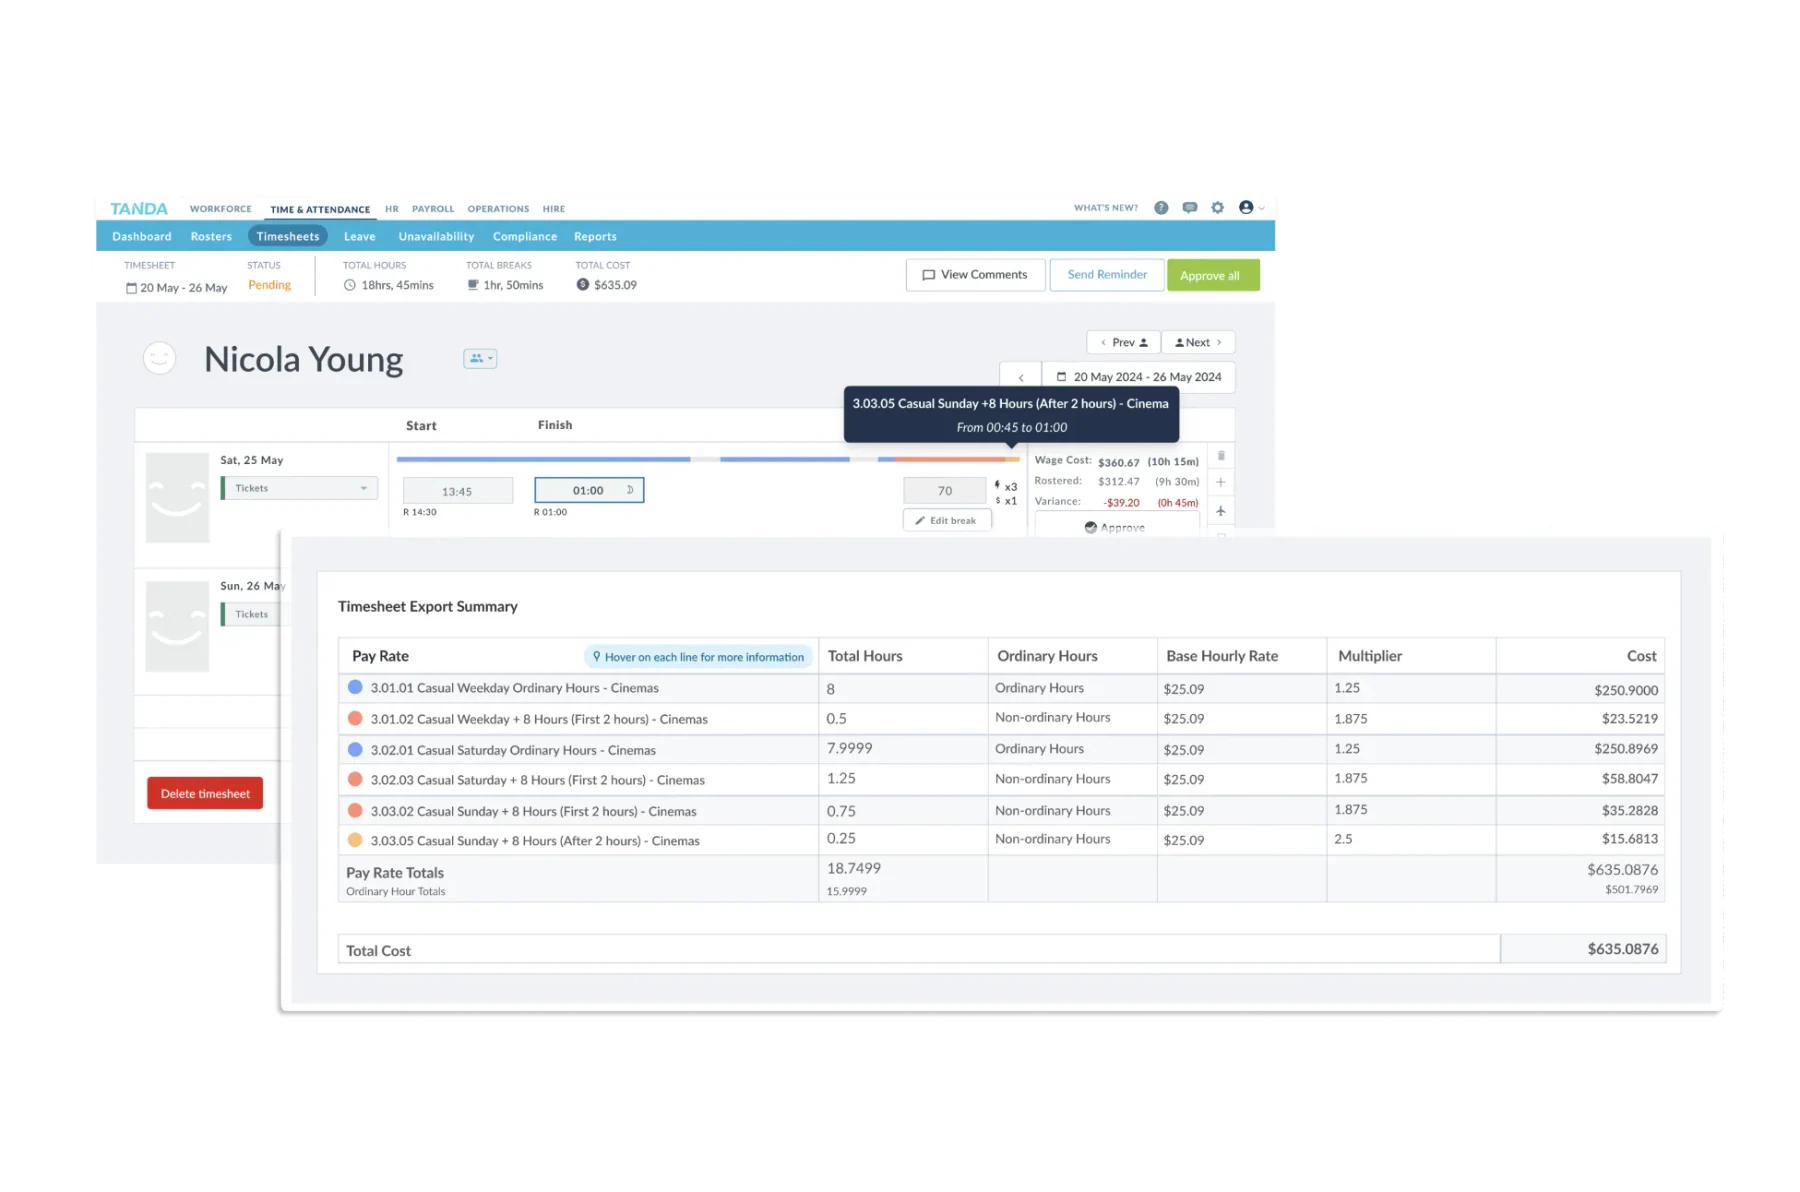Click the What's New link

point(1106,208)
